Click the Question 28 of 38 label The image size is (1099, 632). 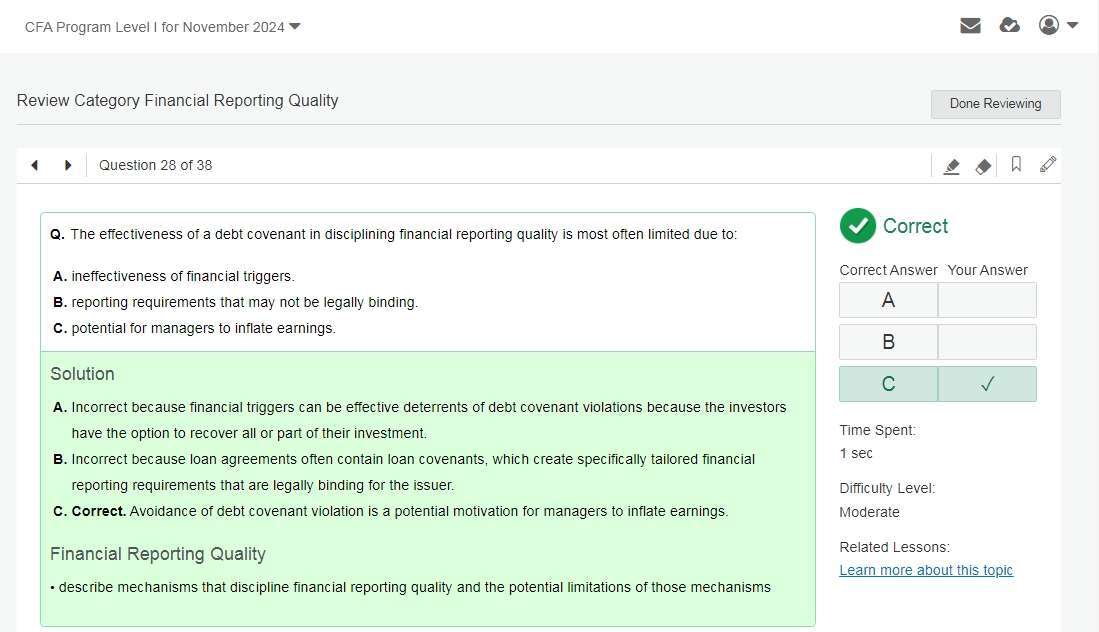155,165
